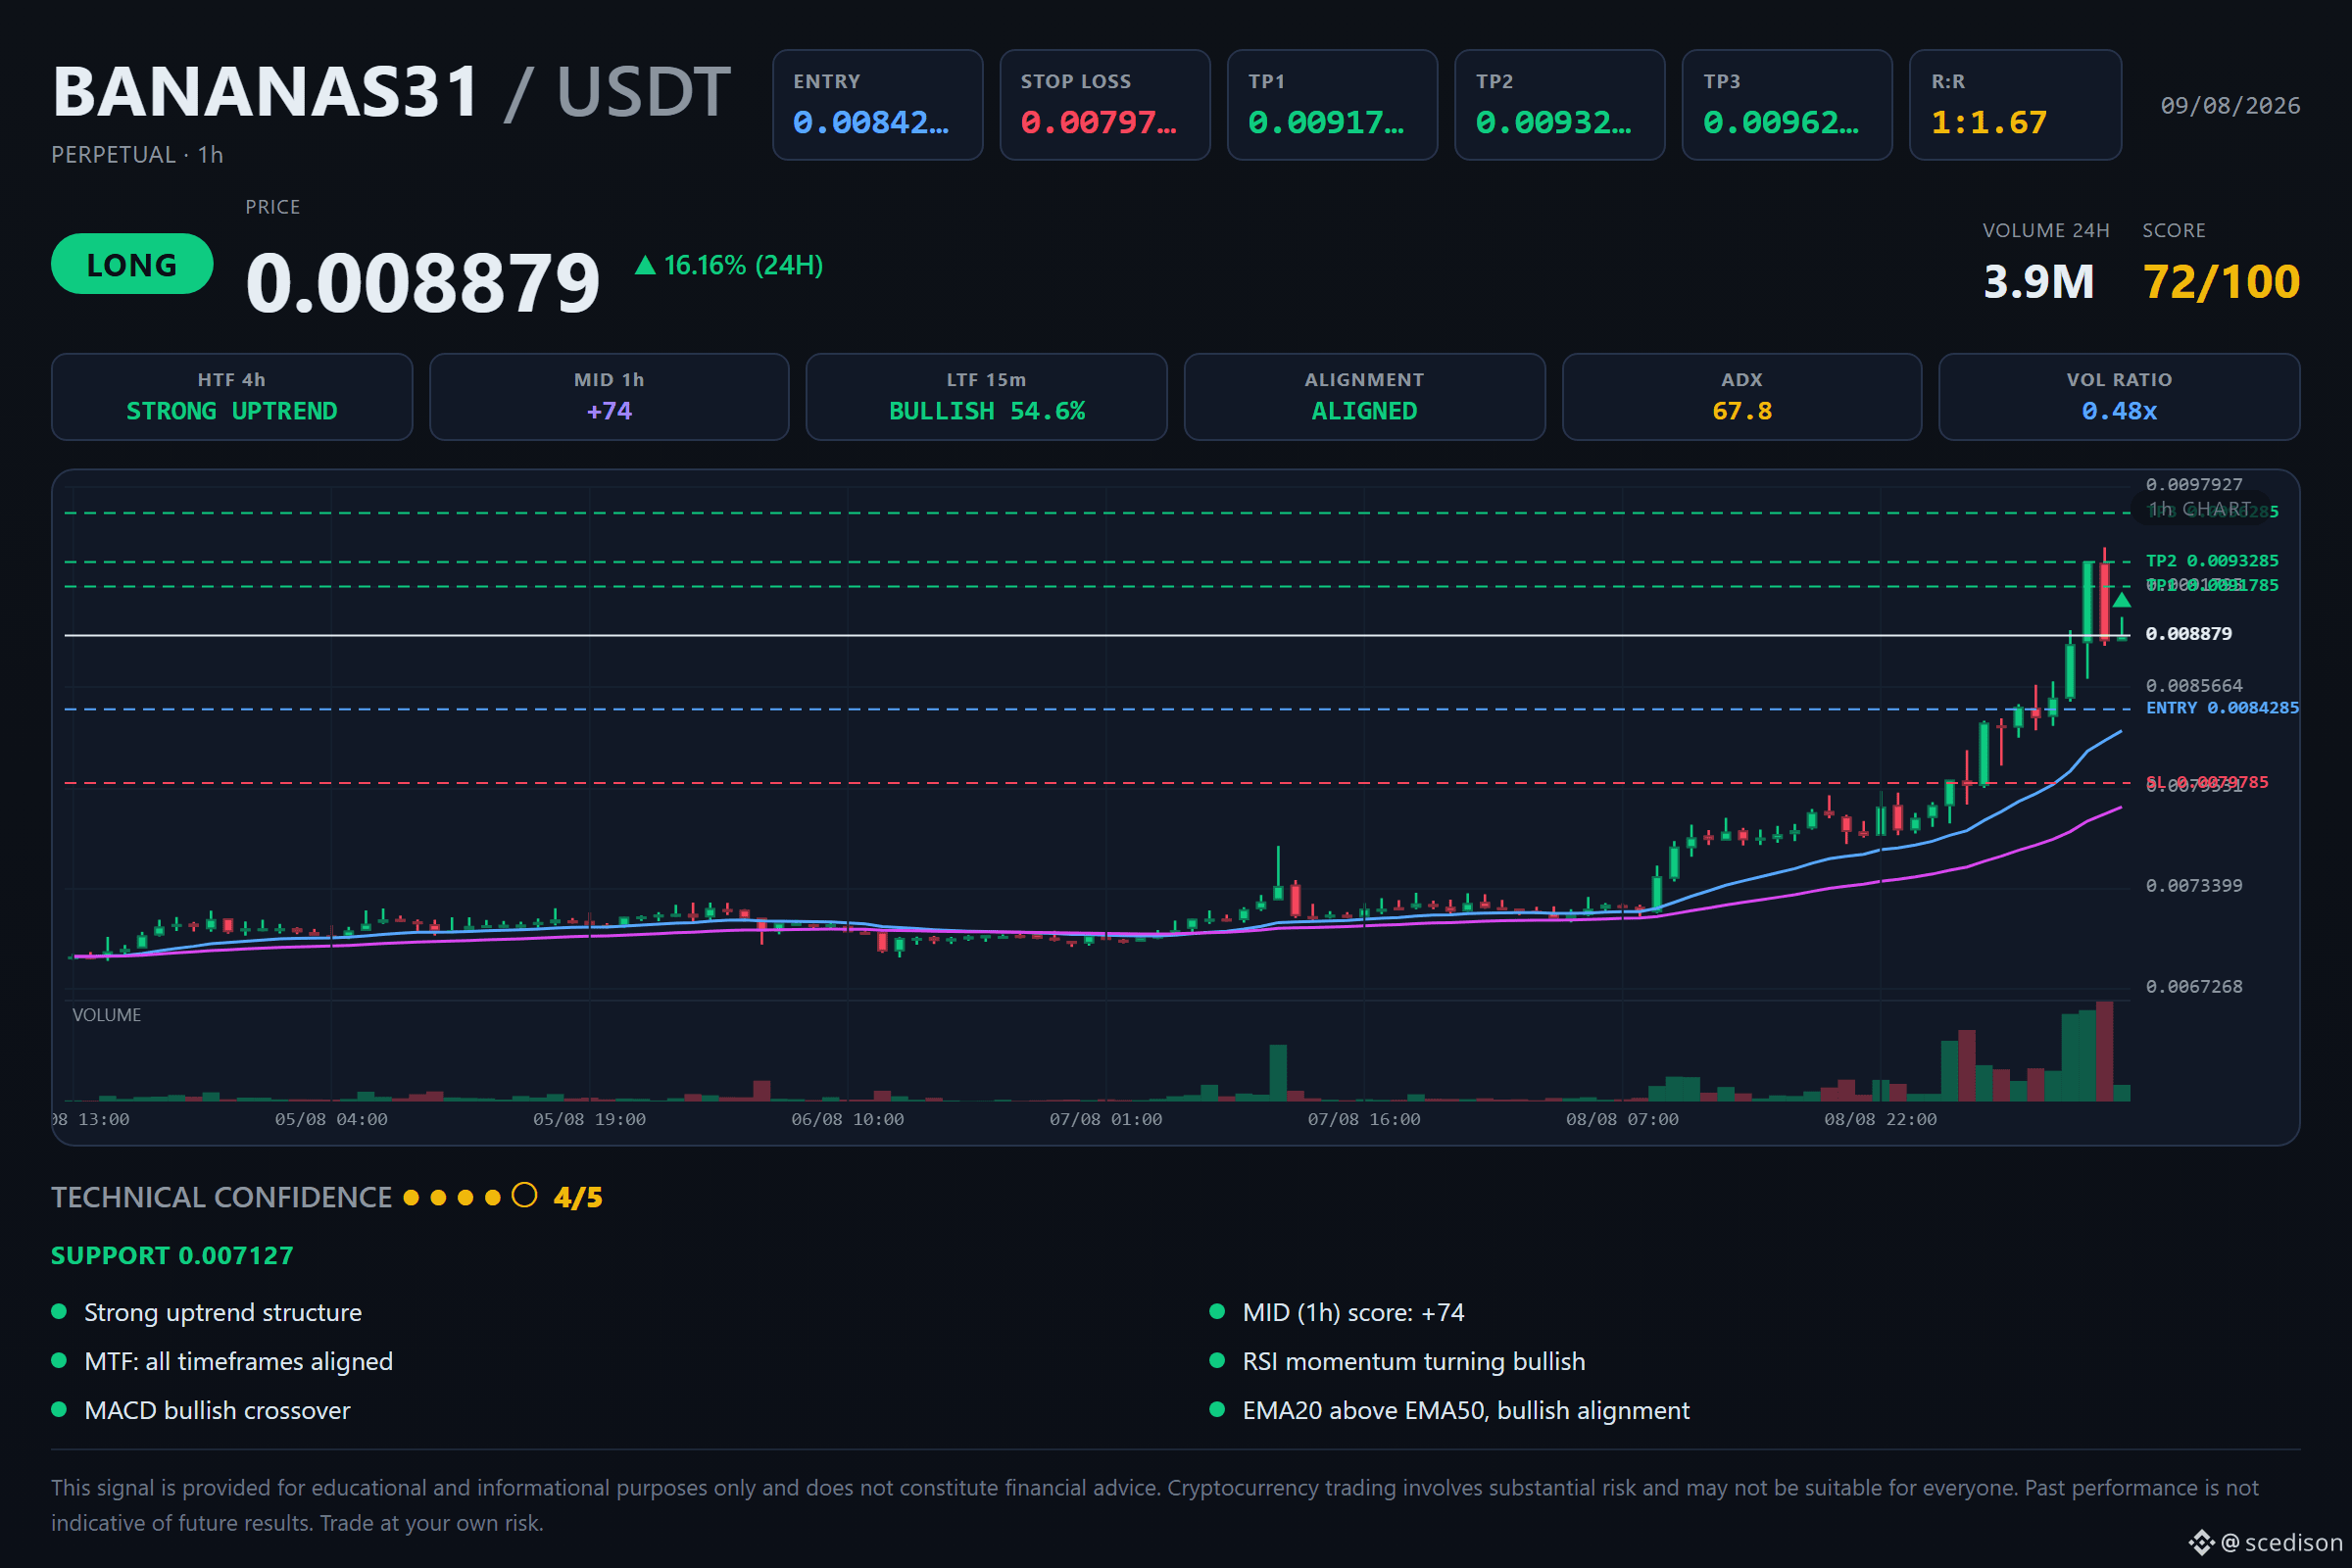2352x1568 pixels.
Task: Click the LTF 15m Bullish card
Action: pos(987,397)
